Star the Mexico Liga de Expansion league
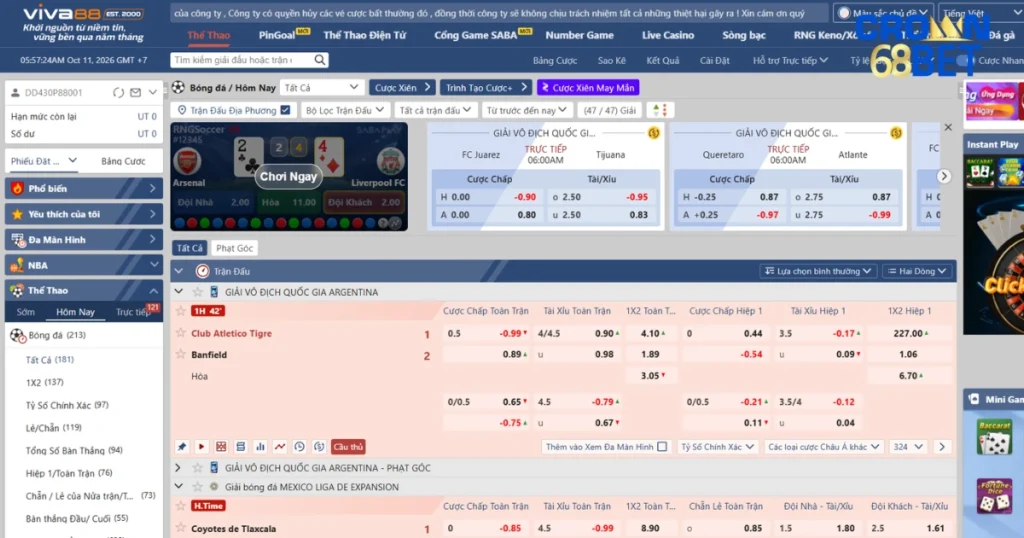Image resolution: width=1024 pixels, height=538 pixels. pos(197,487)
